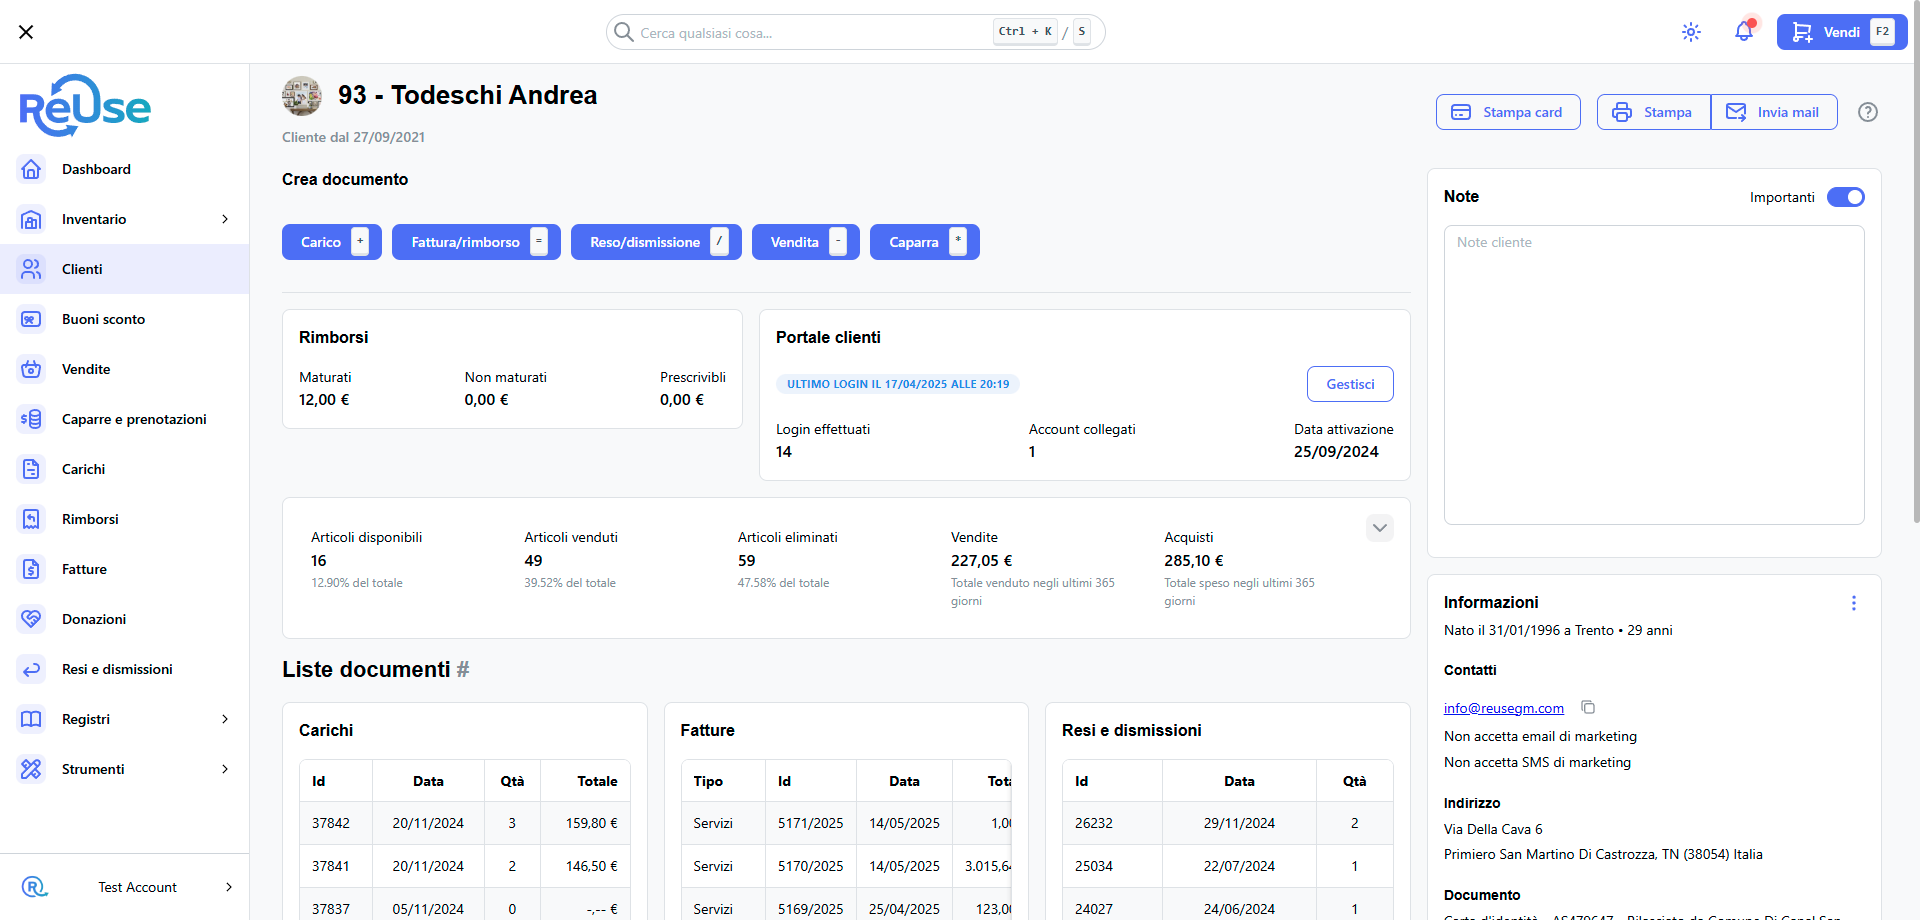Click the customer avatar thumbnail
The height and width of the screenshot is (920, 1920).
tap(301, 96)
